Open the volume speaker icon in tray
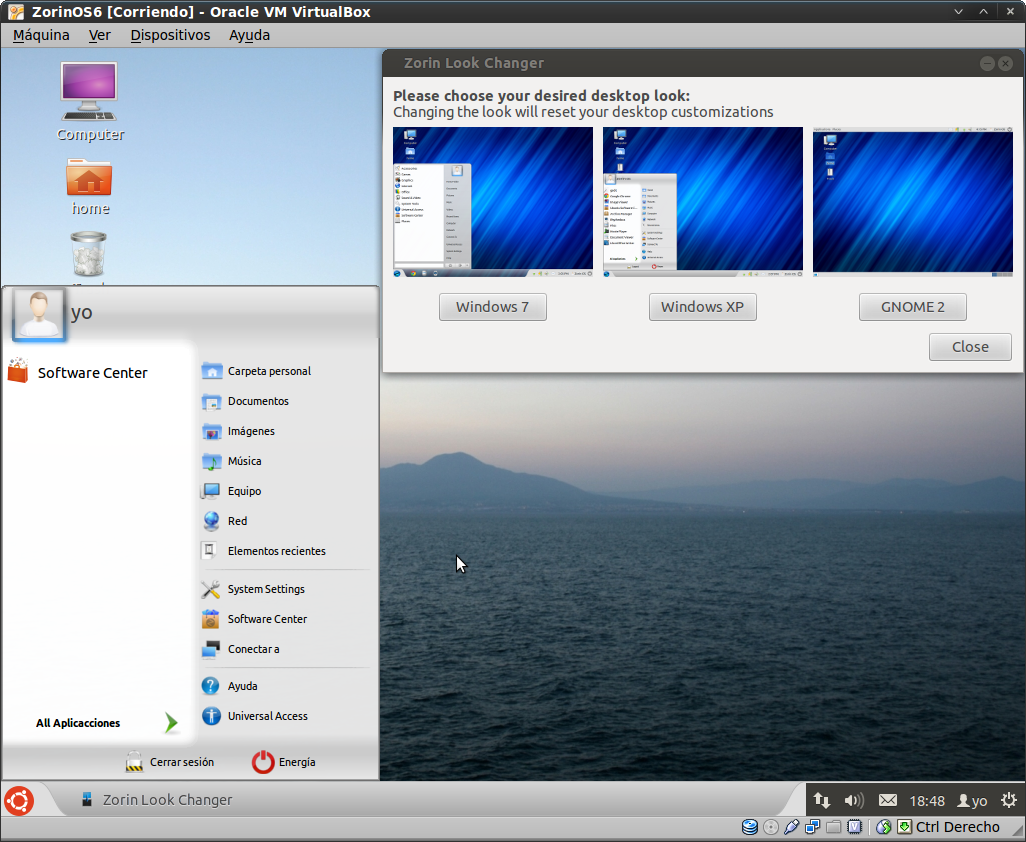This screenshot has height=842, width=1026. click(x=853, y=800)
